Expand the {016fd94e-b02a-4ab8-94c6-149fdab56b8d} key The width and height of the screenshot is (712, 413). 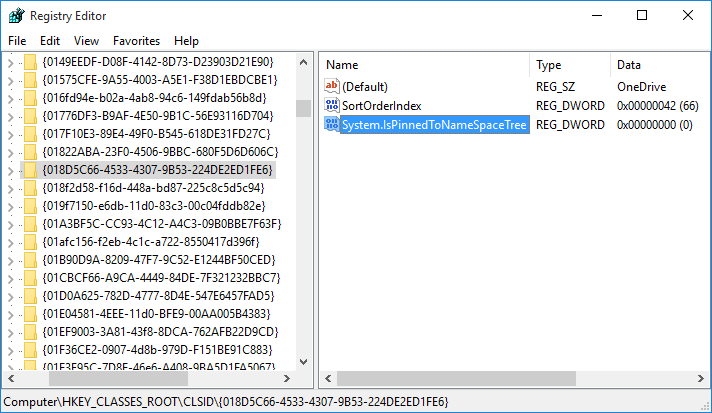[x=11, y=99]
